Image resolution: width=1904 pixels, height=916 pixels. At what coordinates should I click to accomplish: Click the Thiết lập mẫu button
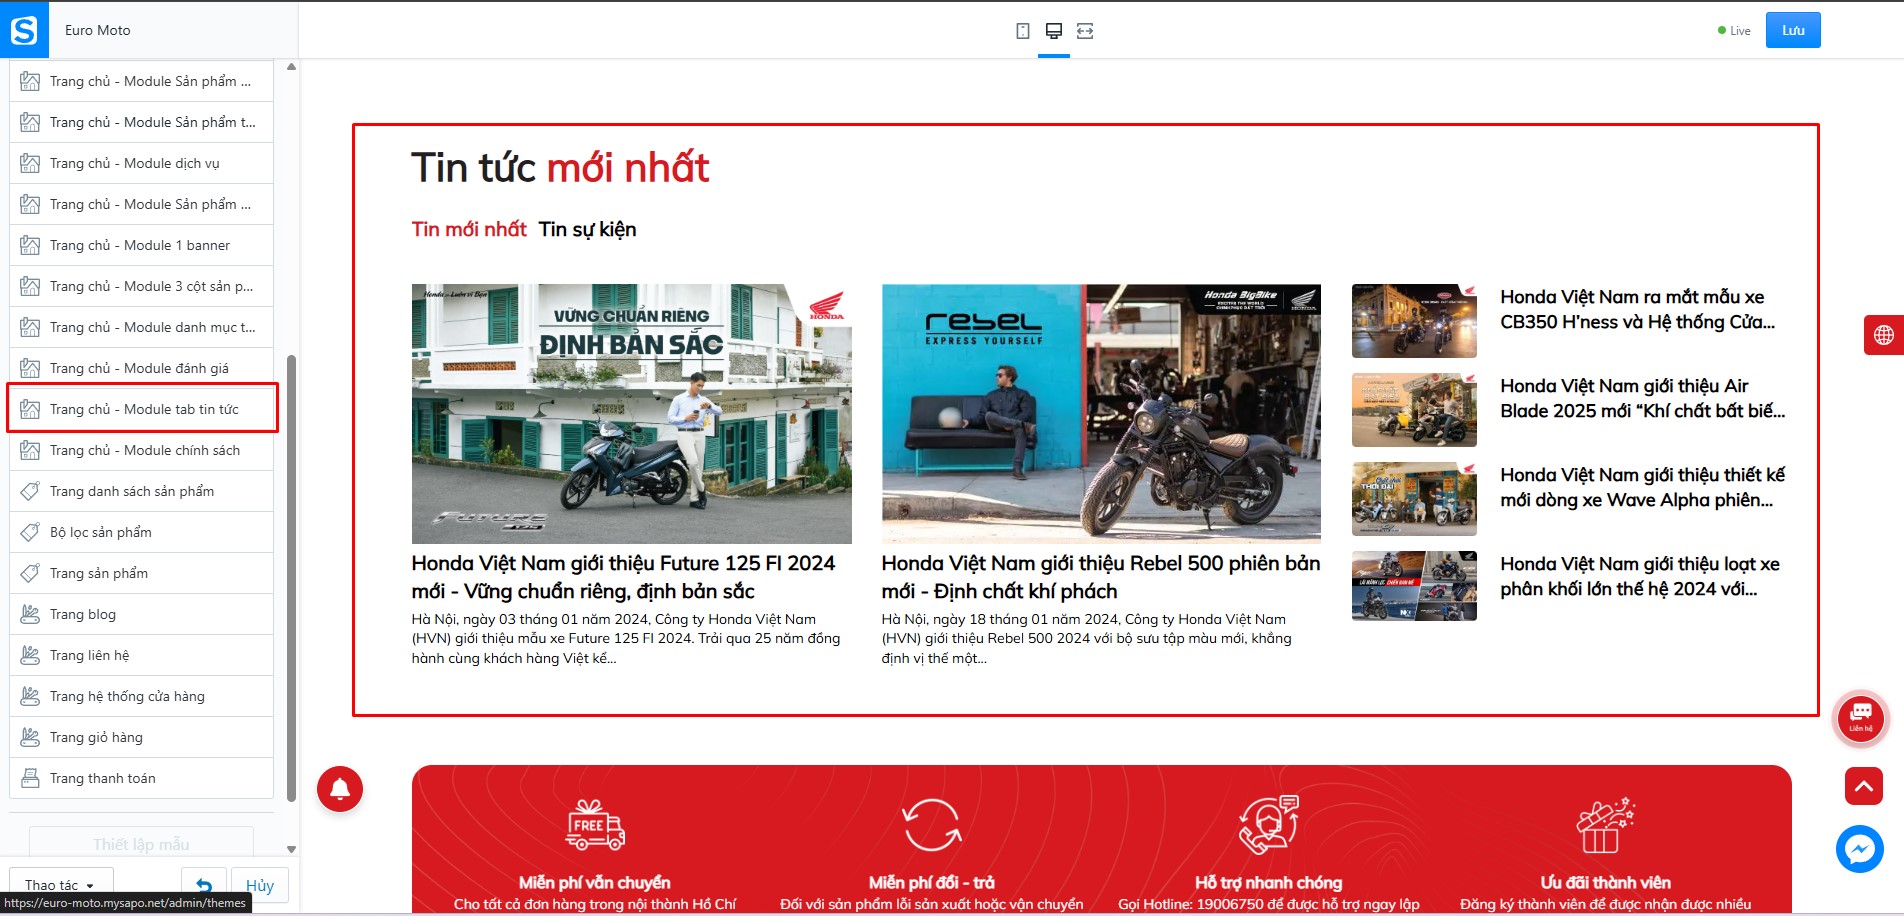click(x=141, y=844)
